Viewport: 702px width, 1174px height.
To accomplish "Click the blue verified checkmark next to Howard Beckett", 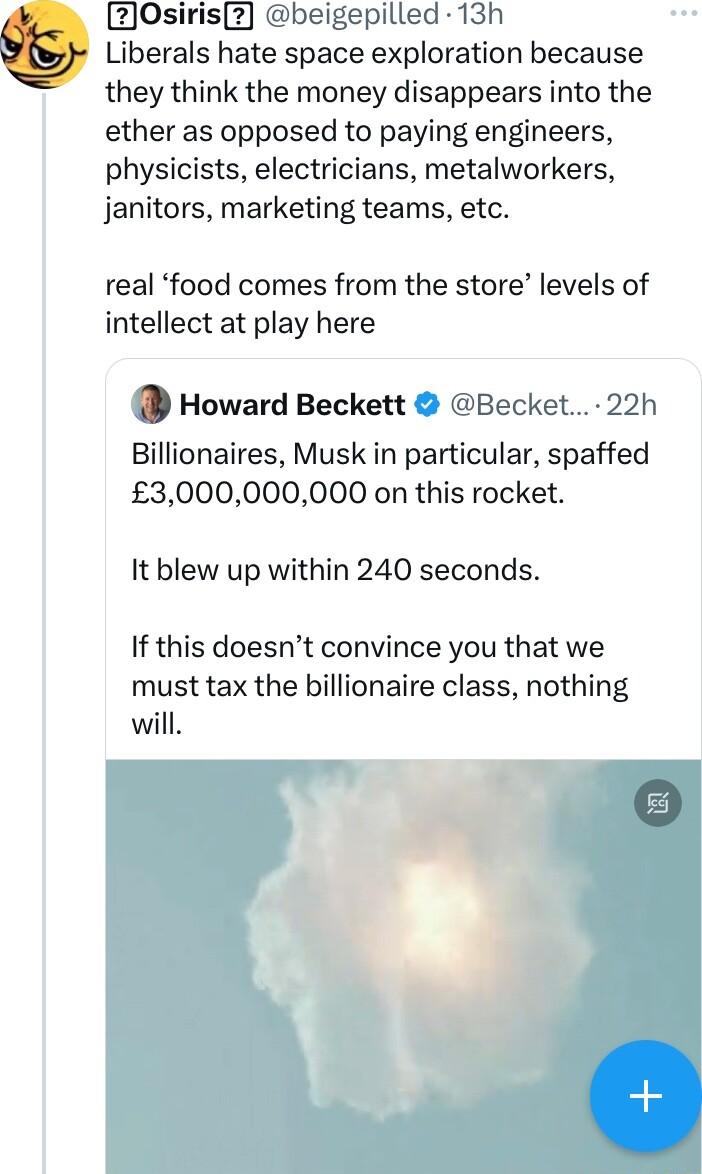I will click(426, 404).
